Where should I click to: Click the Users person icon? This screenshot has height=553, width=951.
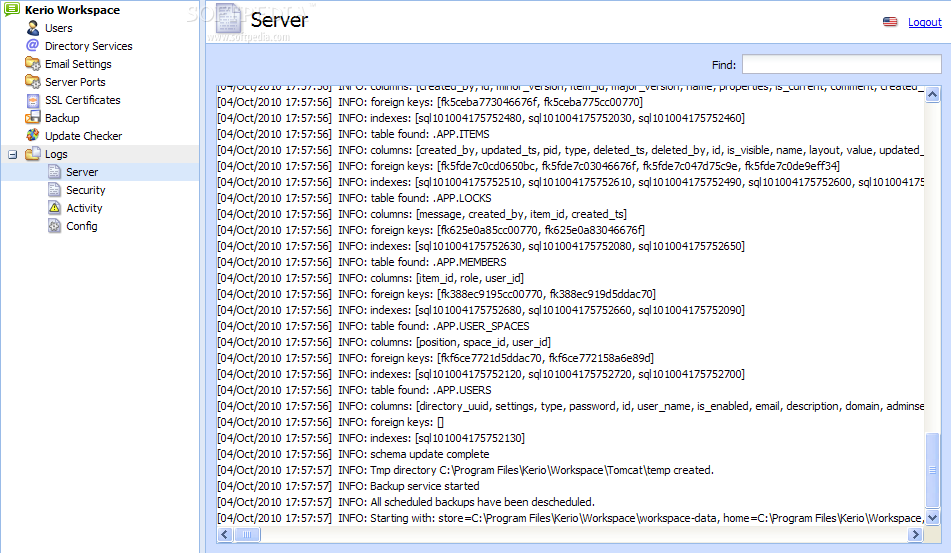(33, 28)
